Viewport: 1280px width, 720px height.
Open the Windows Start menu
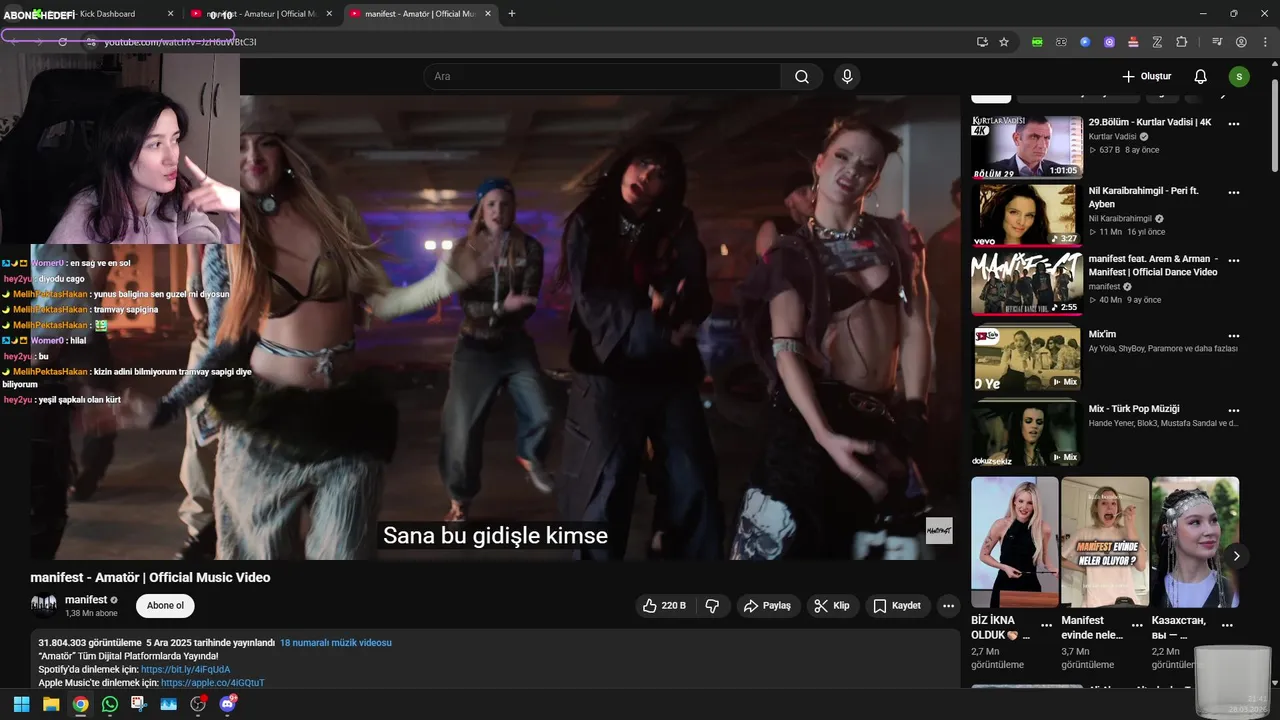21,704
